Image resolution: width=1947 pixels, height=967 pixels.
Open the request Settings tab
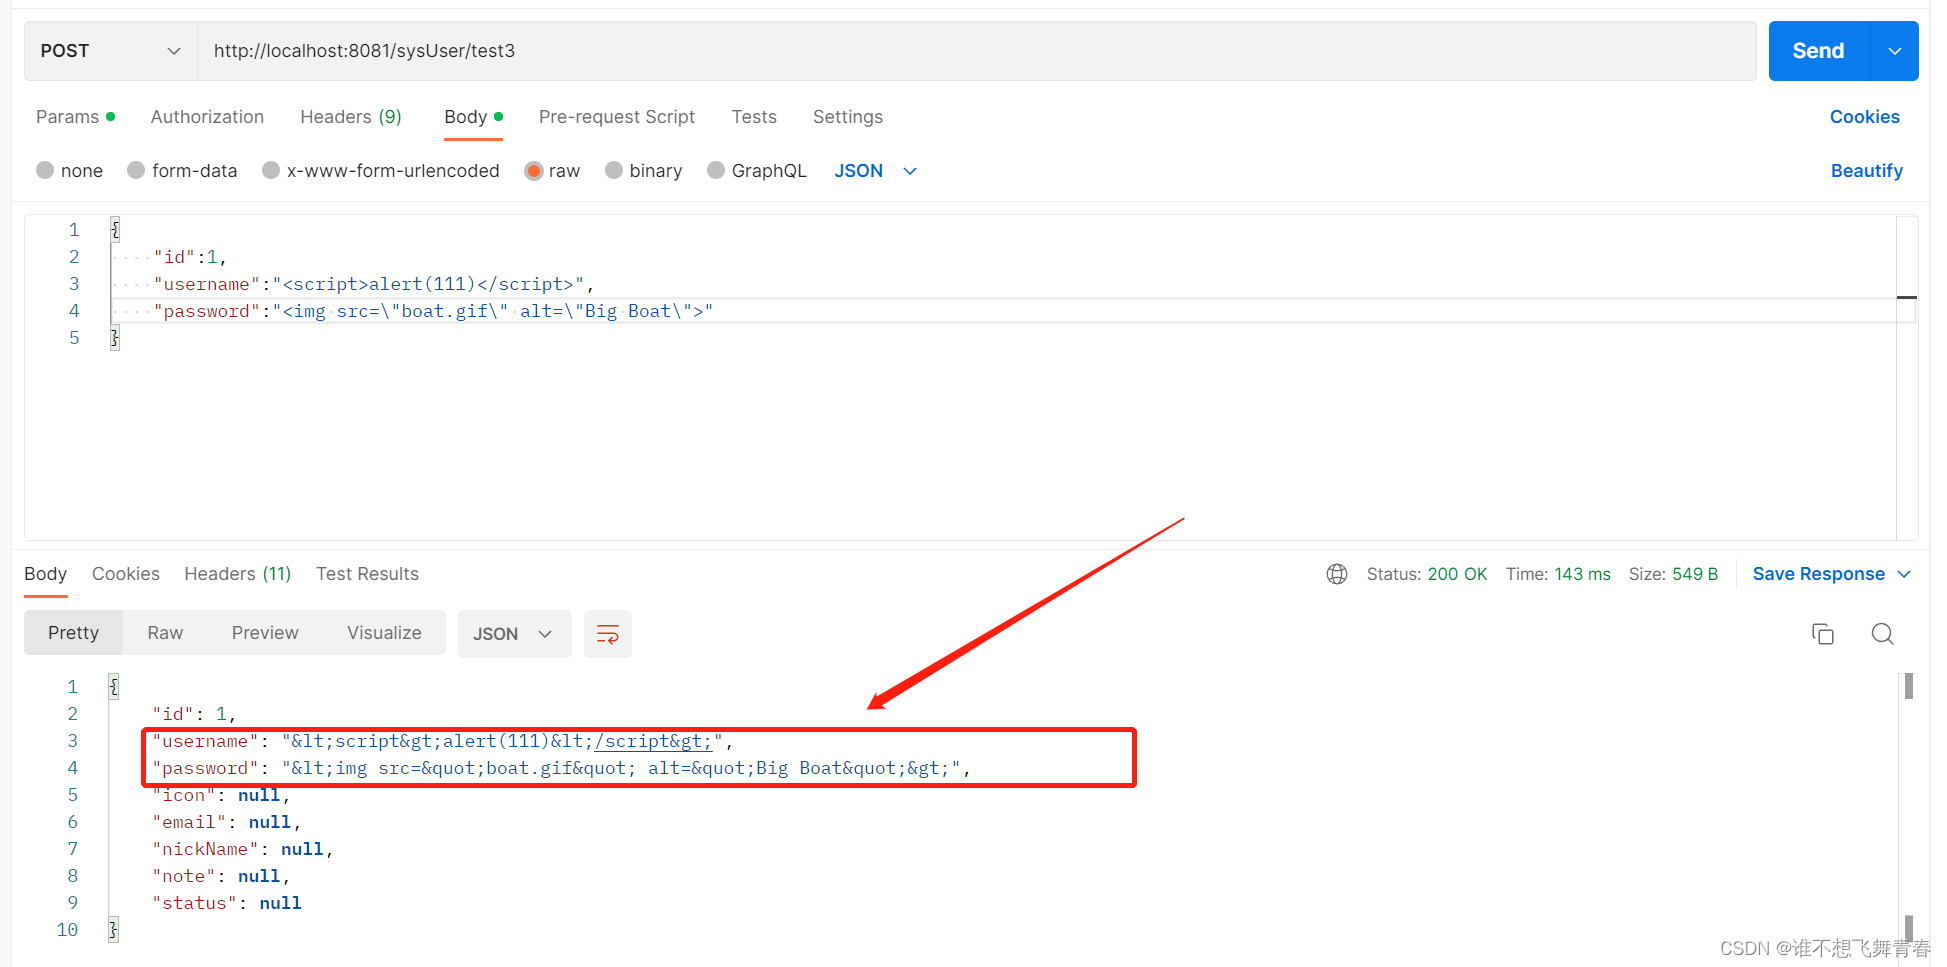(x=848, y=117)
